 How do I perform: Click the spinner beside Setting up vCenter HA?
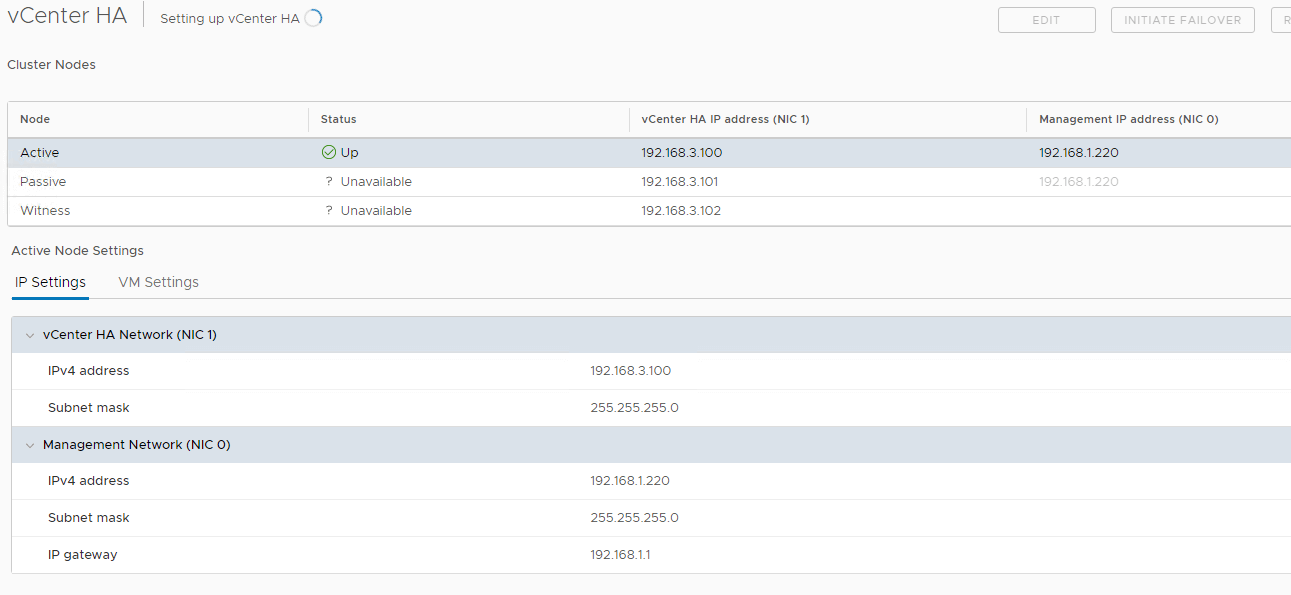point(313,18)
